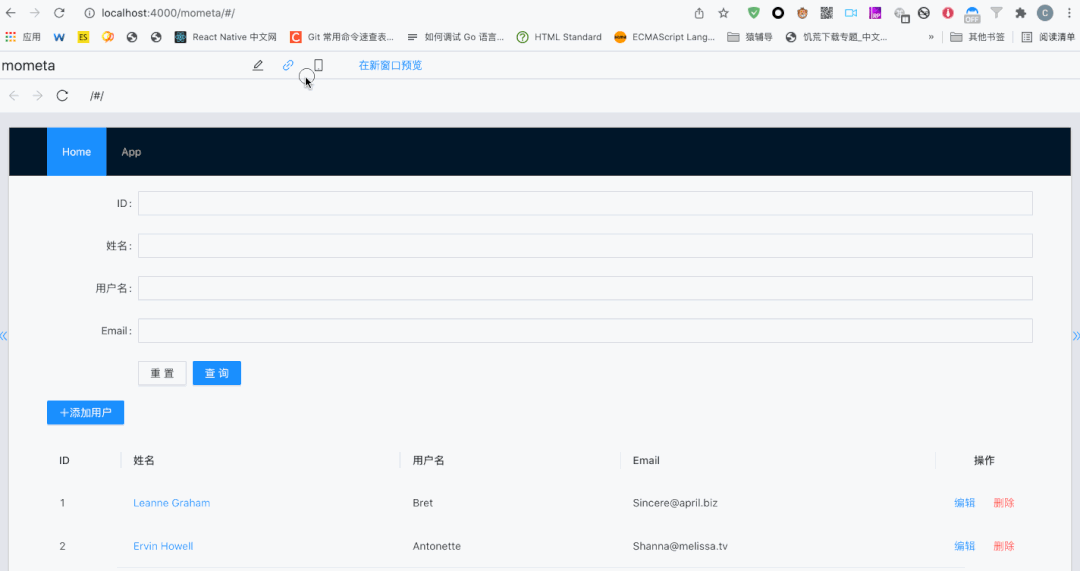Focus the ID input field
Viewport: 1080px width, 571px height.
click(x=585, y=203)
